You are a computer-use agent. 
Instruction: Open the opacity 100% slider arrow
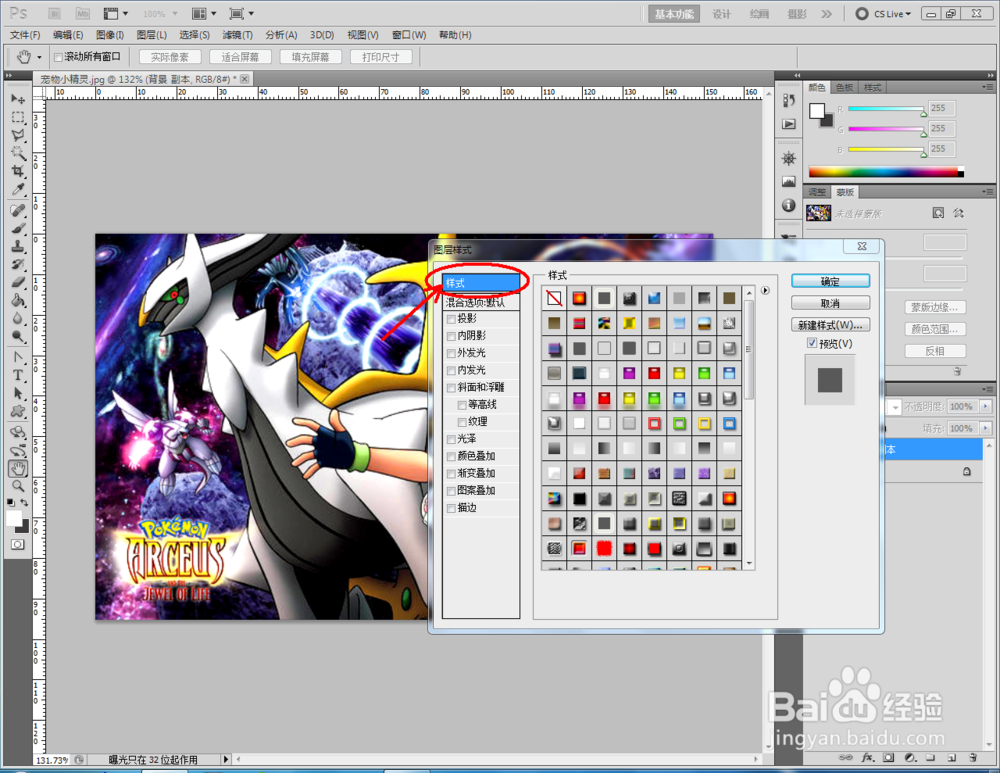(985, 406)
